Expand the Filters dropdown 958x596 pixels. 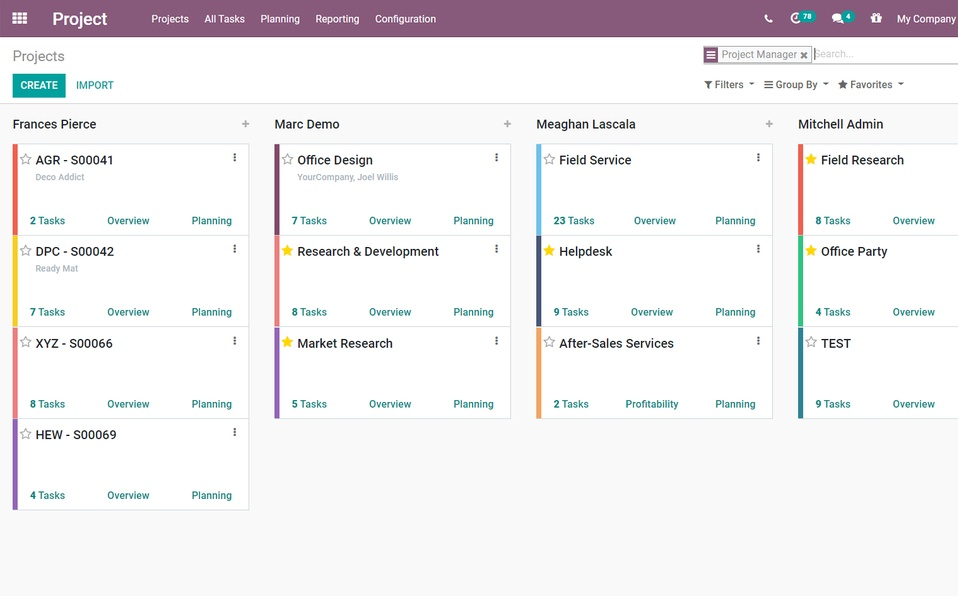pos(729,85)
